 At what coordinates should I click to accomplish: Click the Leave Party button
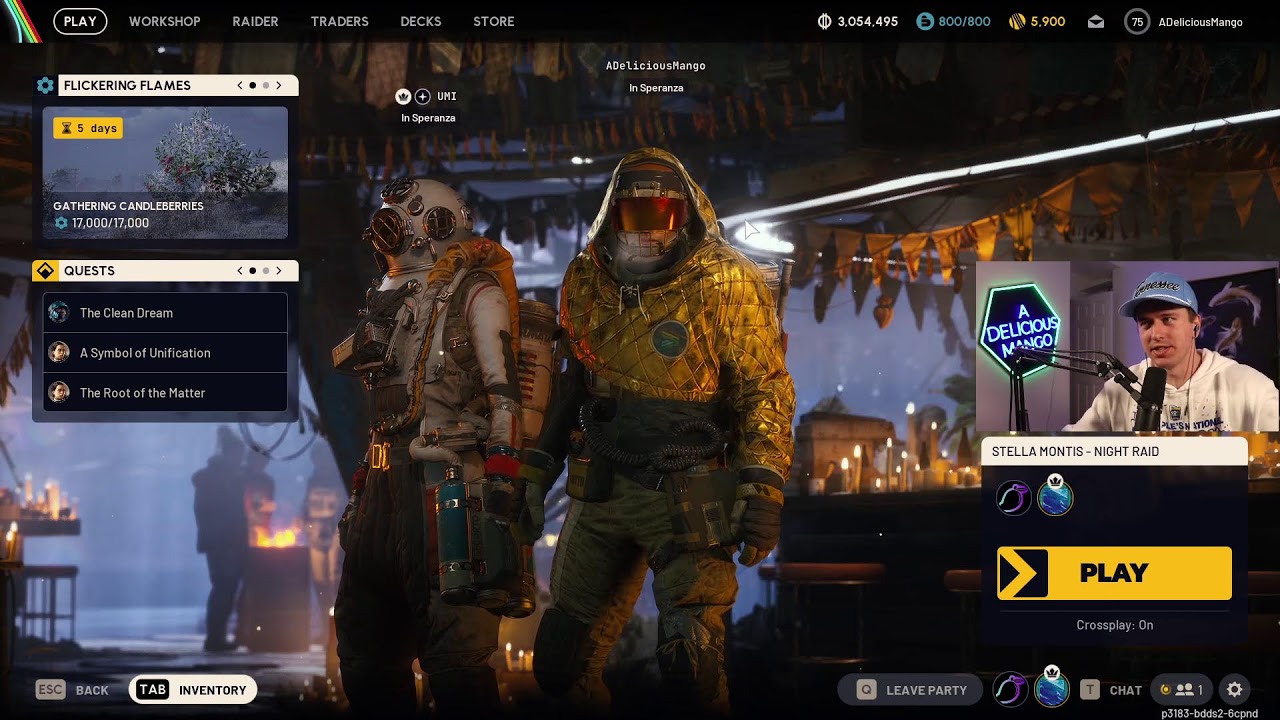pyautogui.click(x=912, y=690)
